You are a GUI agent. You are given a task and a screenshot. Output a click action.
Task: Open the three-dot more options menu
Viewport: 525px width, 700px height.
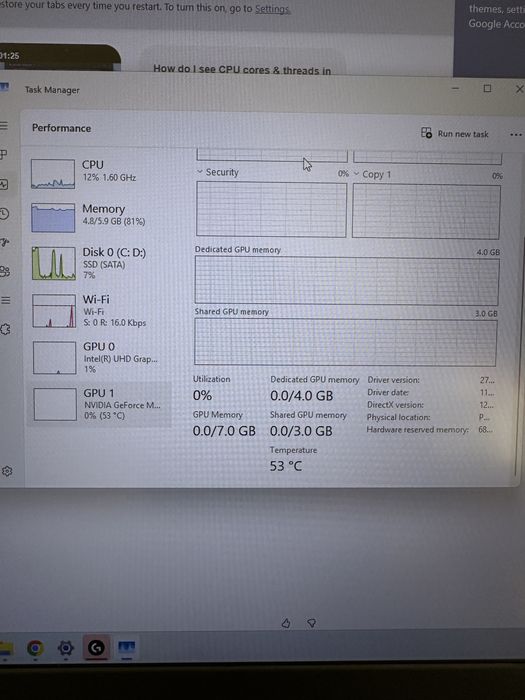pyautogui.click(x=516, y=134)
